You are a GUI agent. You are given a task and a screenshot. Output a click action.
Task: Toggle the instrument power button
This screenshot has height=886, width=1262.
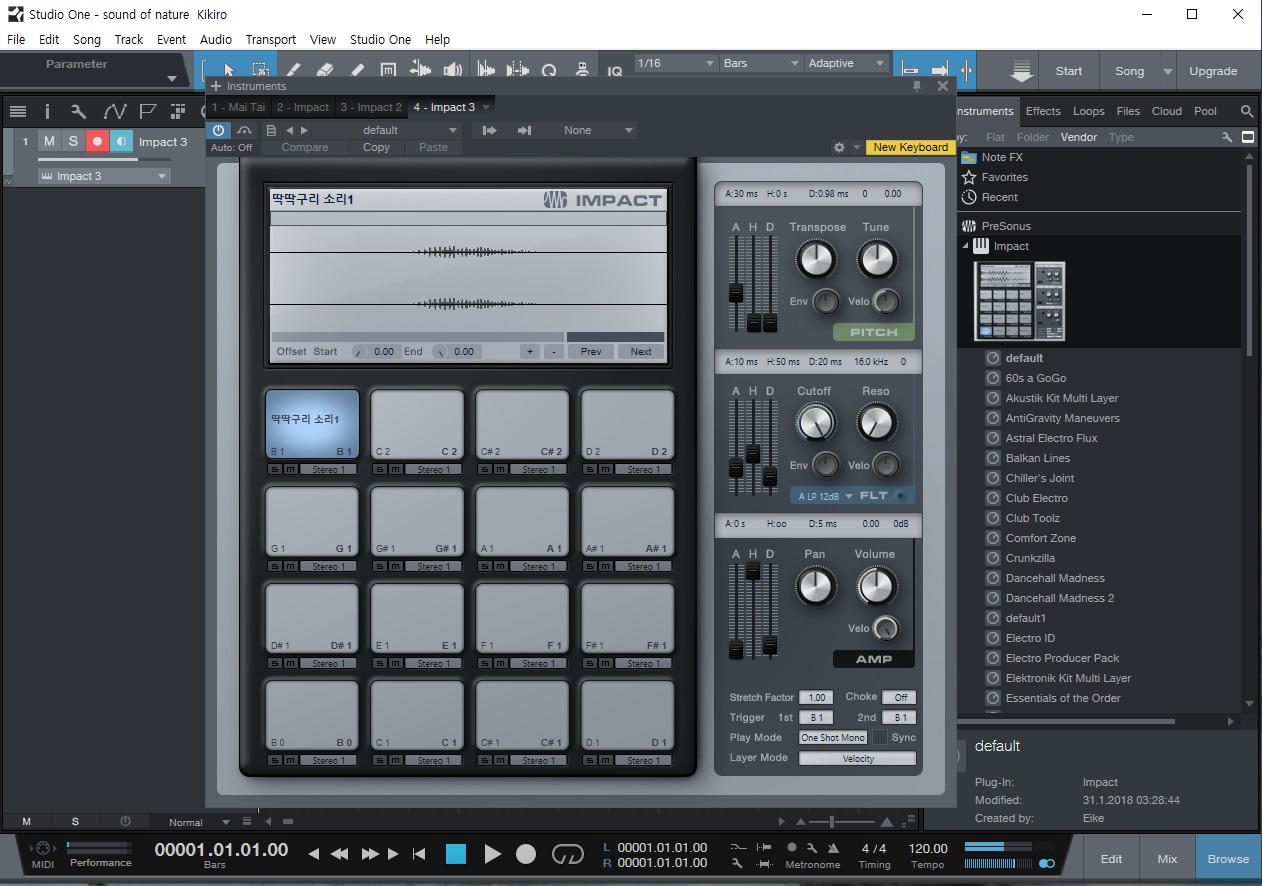pyautogui.click(x=218, y=130)
